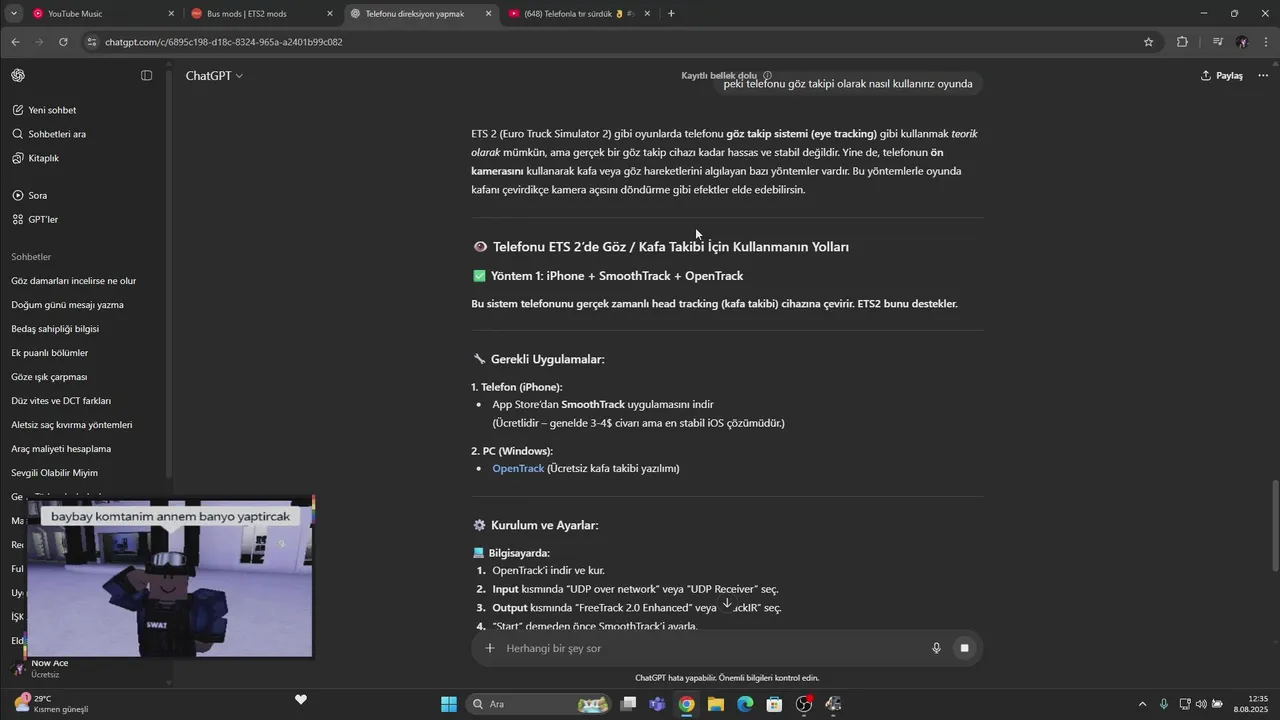Focus the Herhangi bir şey sor input
The image size is (1280, 720).
click(710, 648)
